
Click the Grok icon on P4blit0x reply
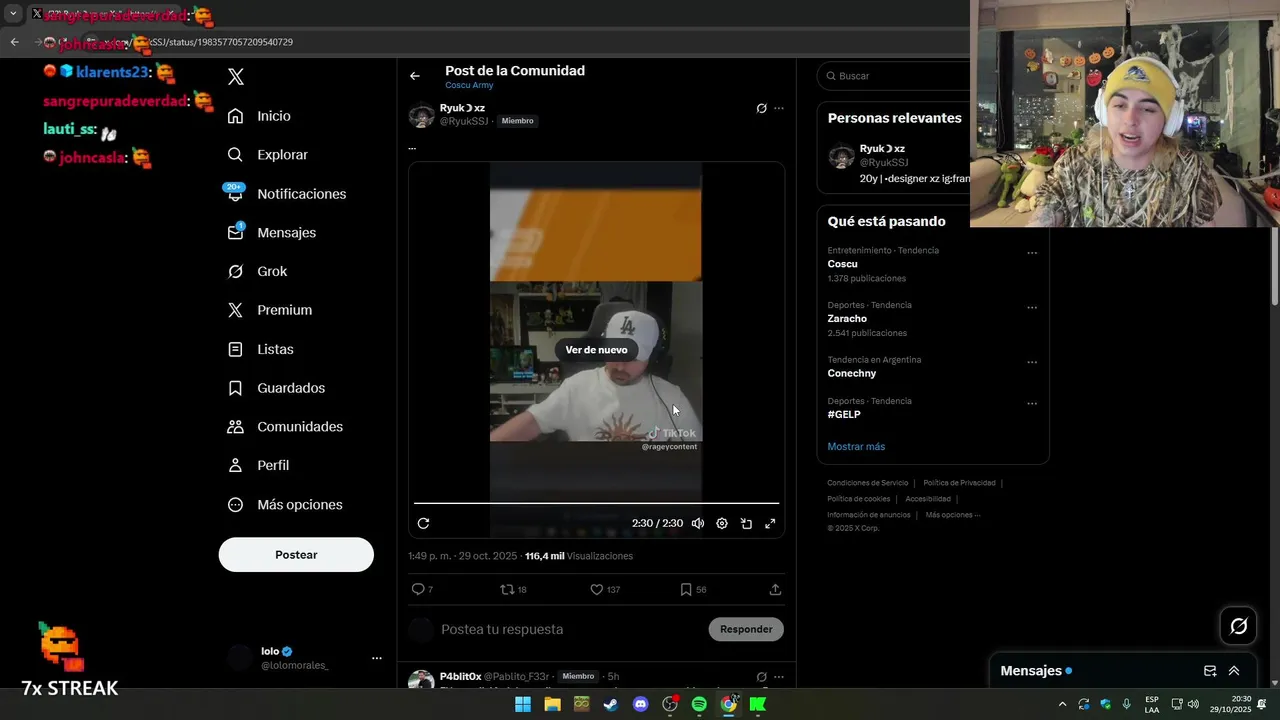(761, 677)
